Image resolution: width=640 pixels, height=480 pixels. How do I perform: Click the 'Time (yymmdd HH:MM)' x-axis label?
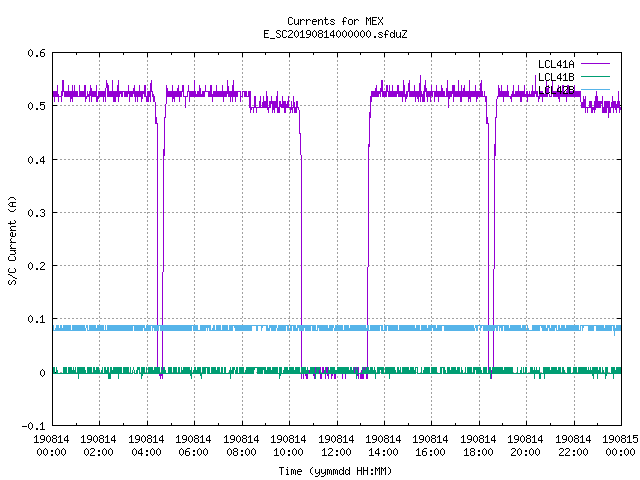[x=335, y=471]
